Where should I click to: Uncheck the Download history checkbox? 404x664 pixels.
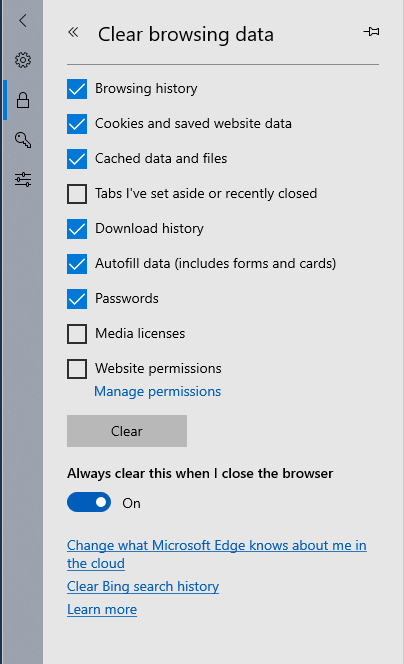pos(77,229)
